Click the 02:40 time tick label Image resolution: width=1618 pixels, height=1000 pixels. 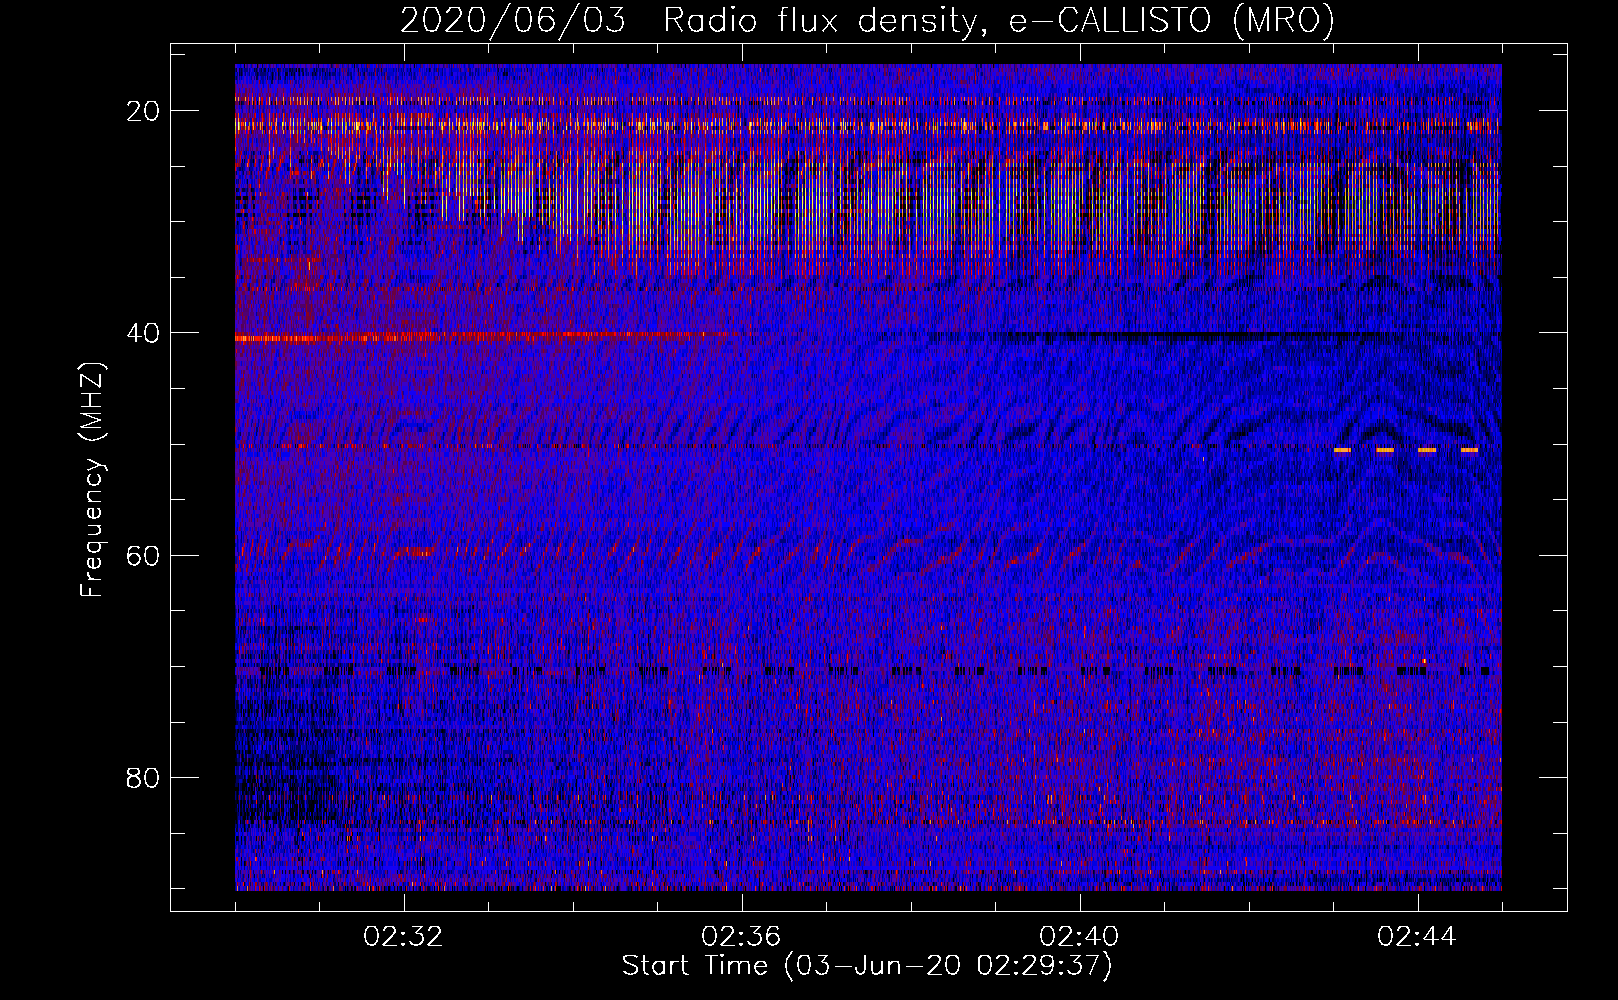pos(1080,937)
